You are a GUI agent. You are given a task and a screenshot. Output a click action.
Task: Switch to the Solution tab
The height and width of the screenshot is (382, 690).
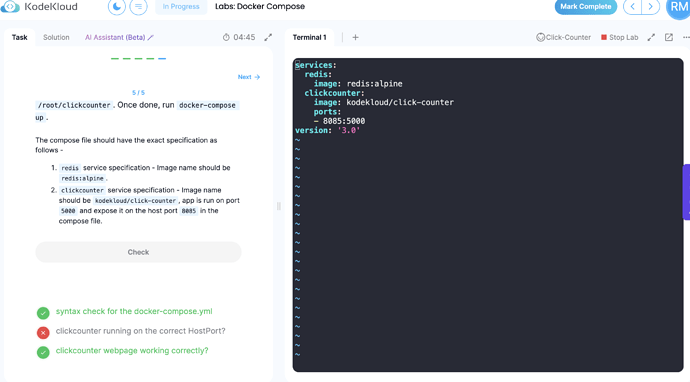tap(56, 37)
